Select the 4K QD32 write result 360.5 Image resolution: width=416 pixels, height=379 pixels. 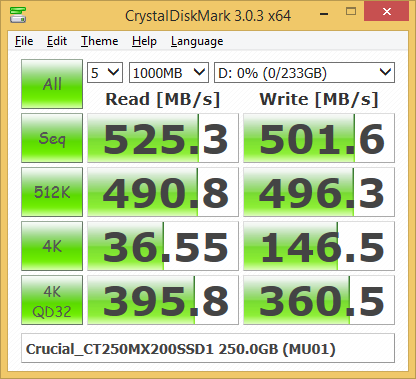(319, 300)
